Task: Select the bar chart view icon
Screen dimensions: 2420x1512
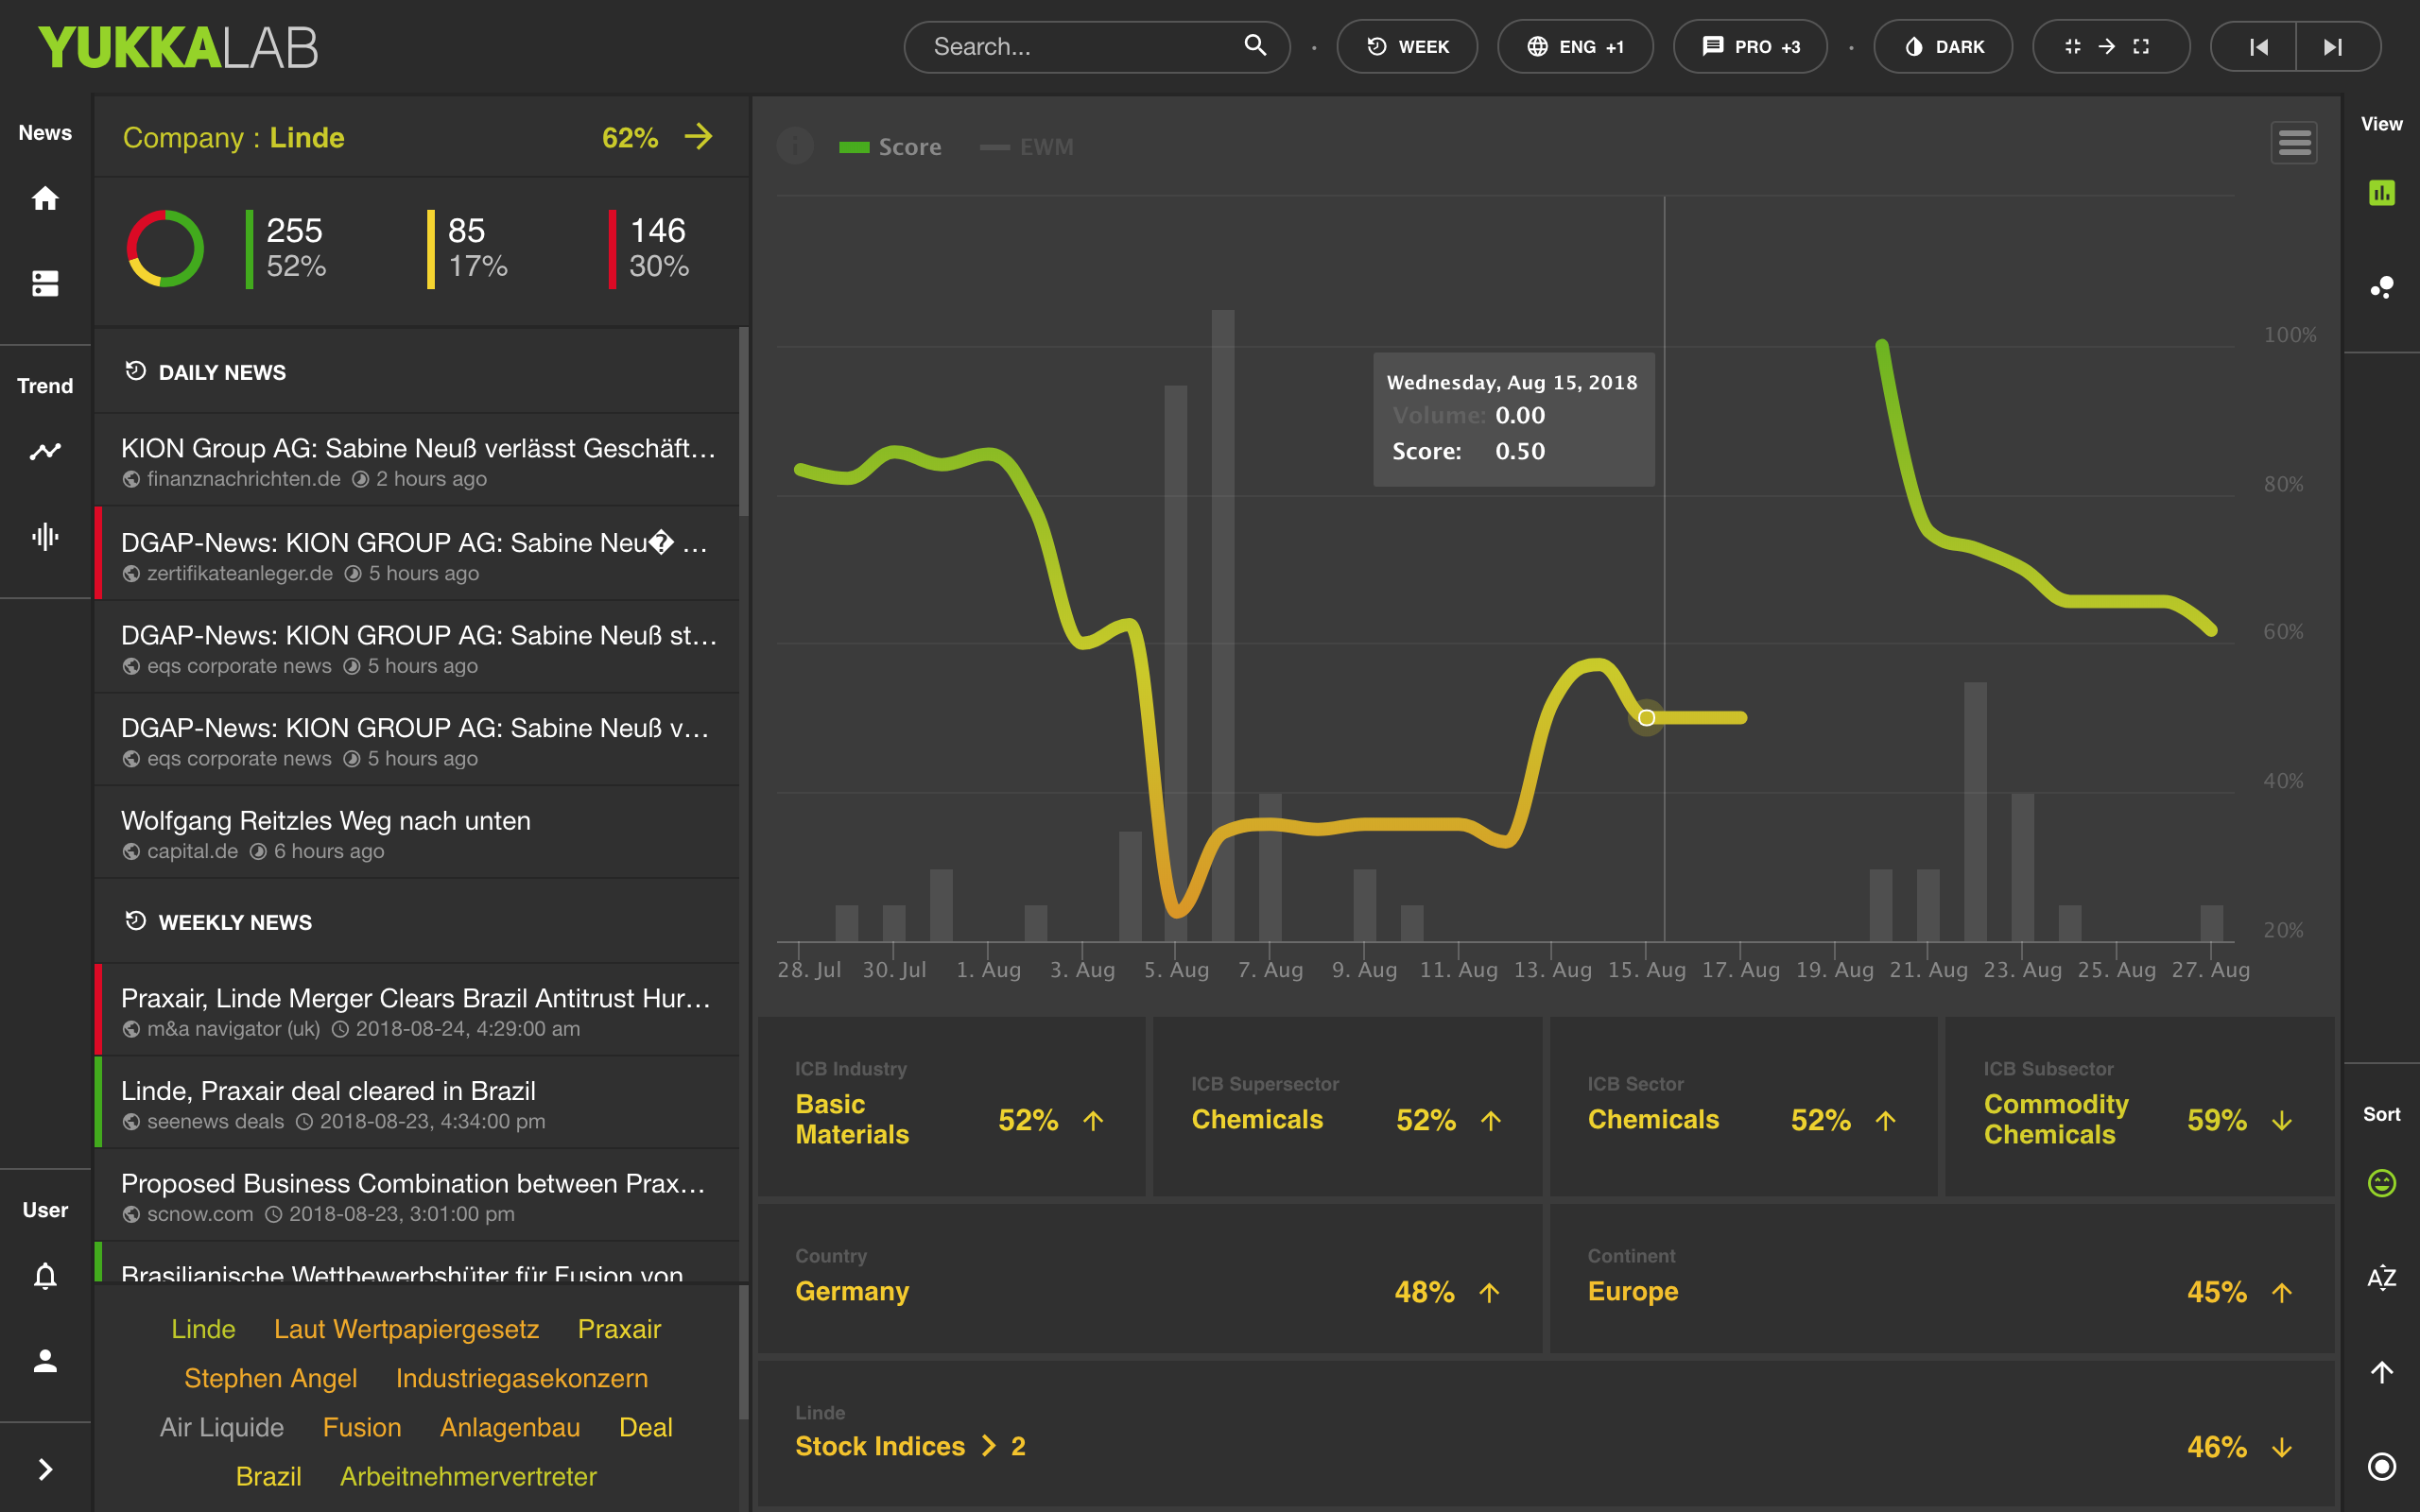Action: pyautogui.click(x=2382, y=192)
